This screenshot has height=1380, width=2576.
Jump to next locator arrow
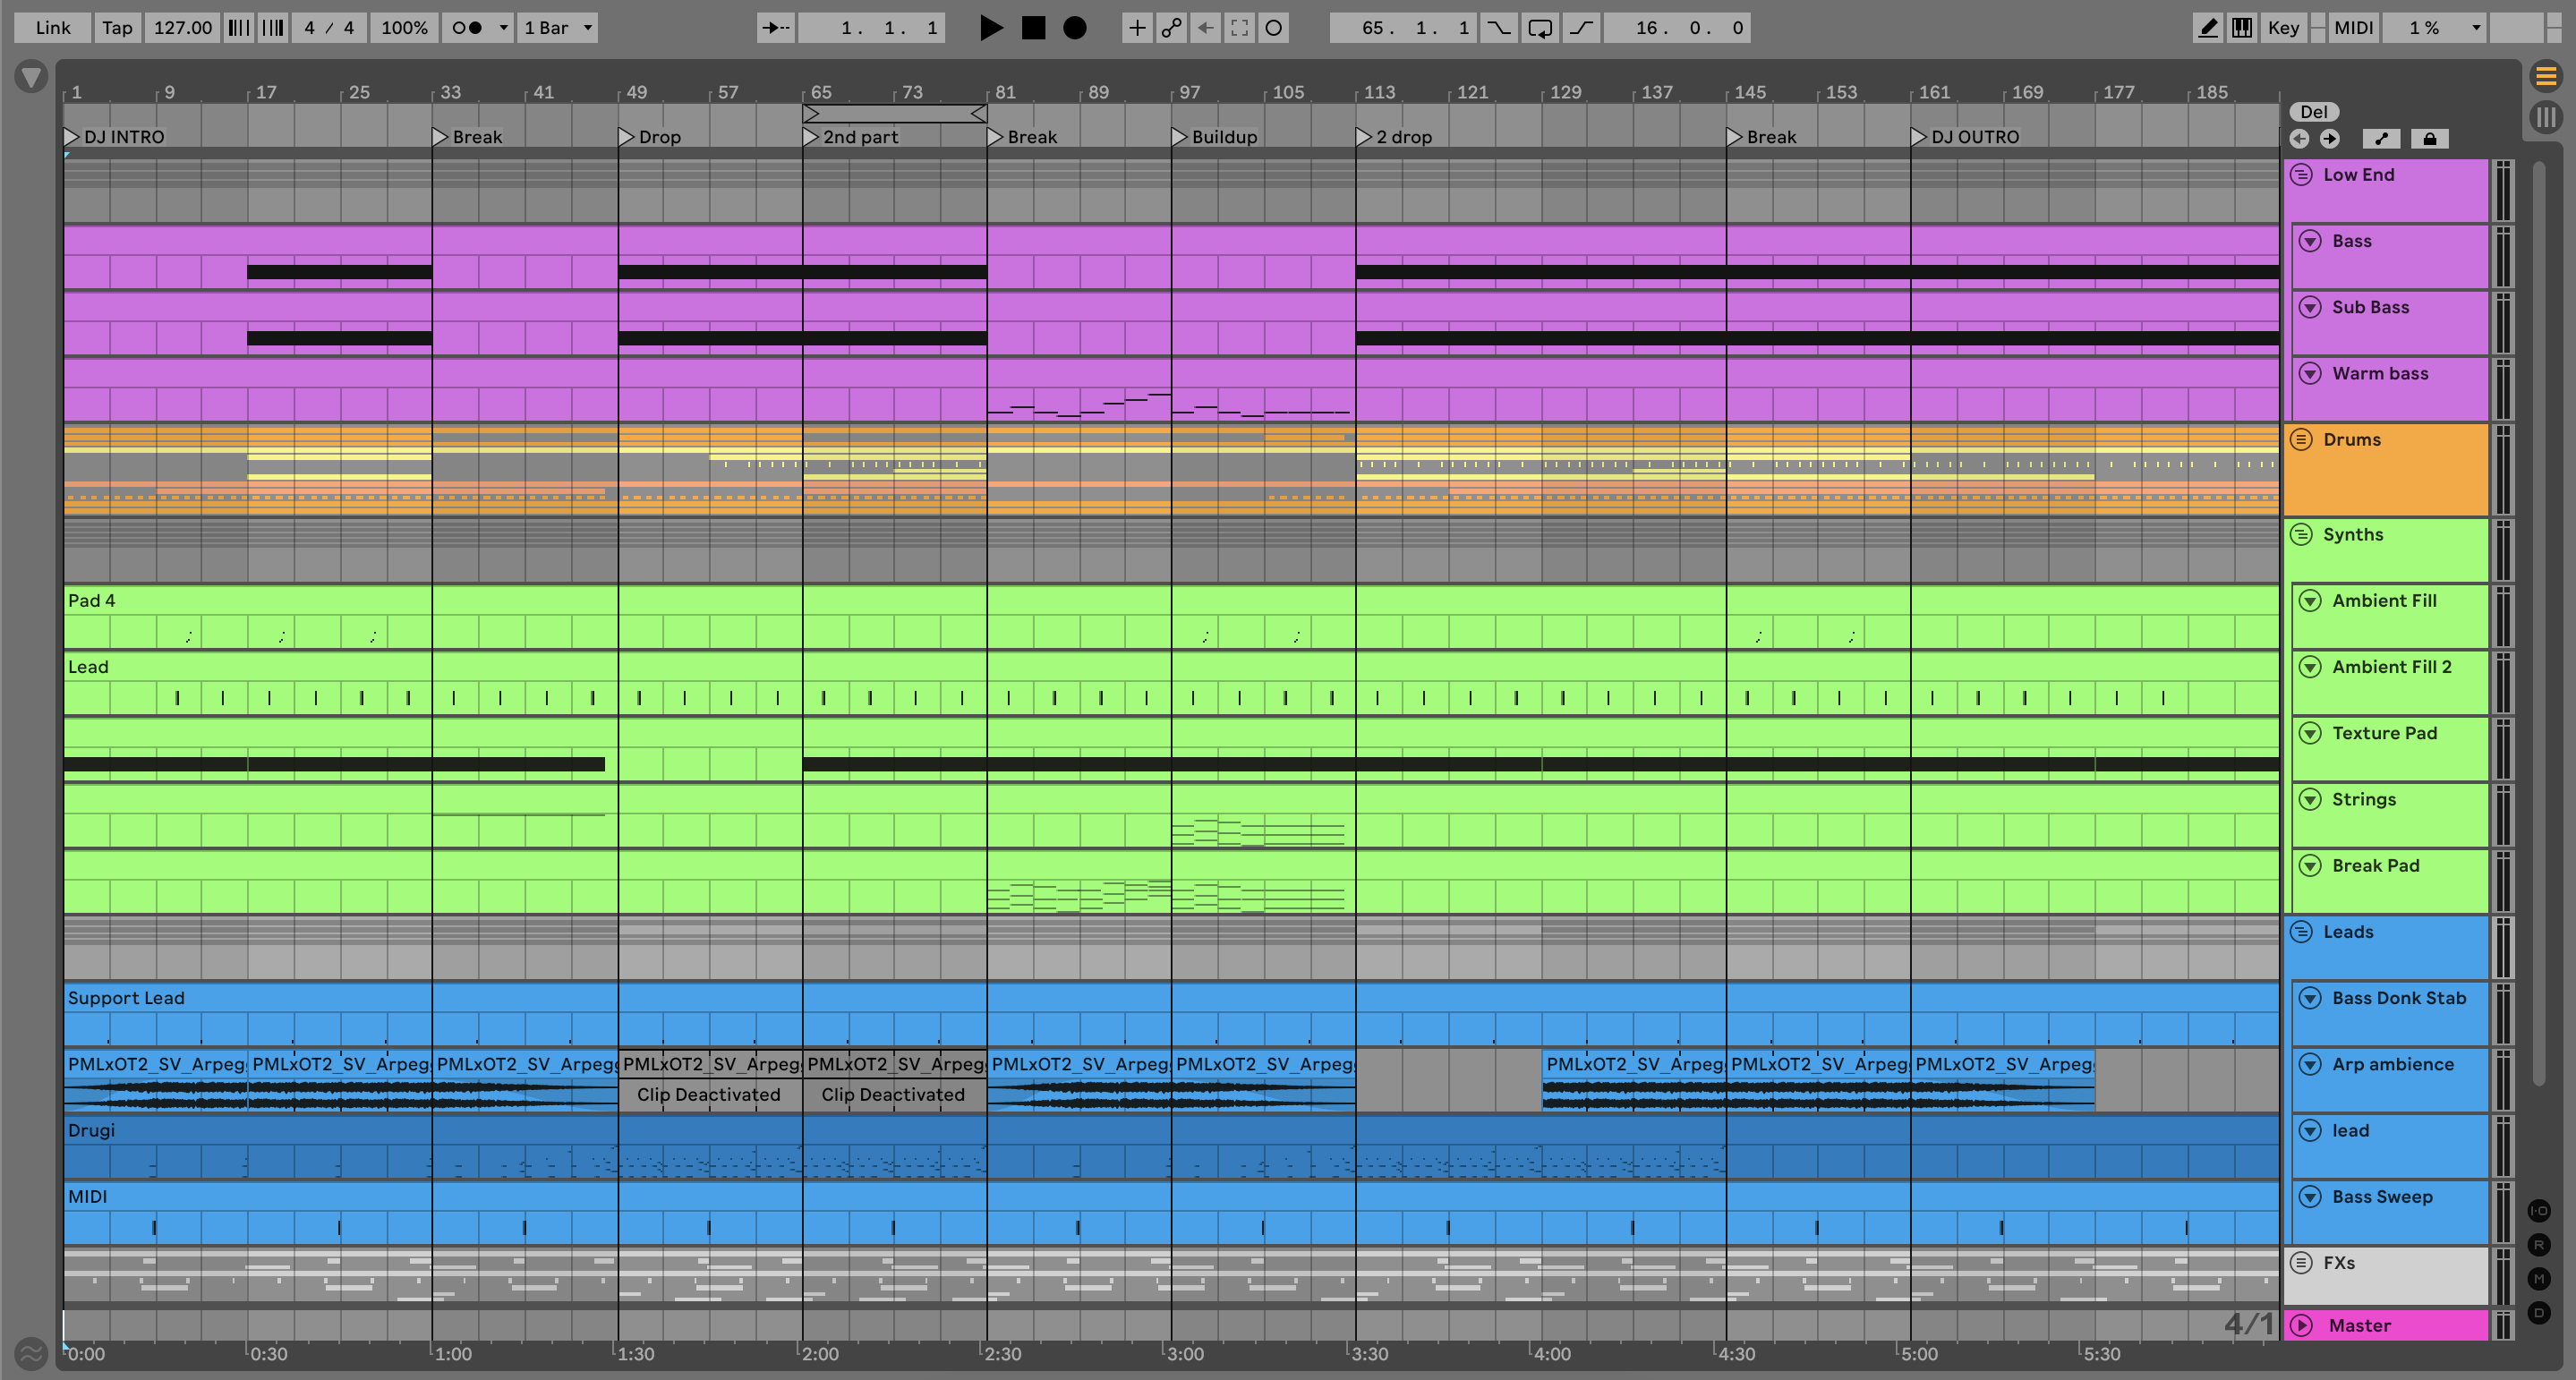tap(2329, 139)
